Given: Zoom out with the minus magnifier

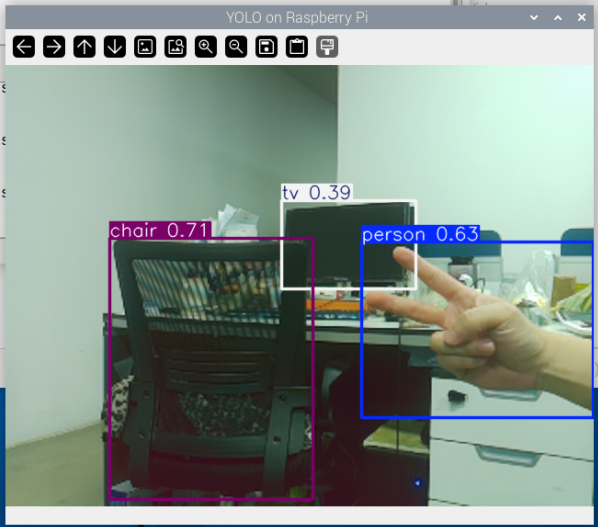Looking at the screenshot, I should click(236, 47).
